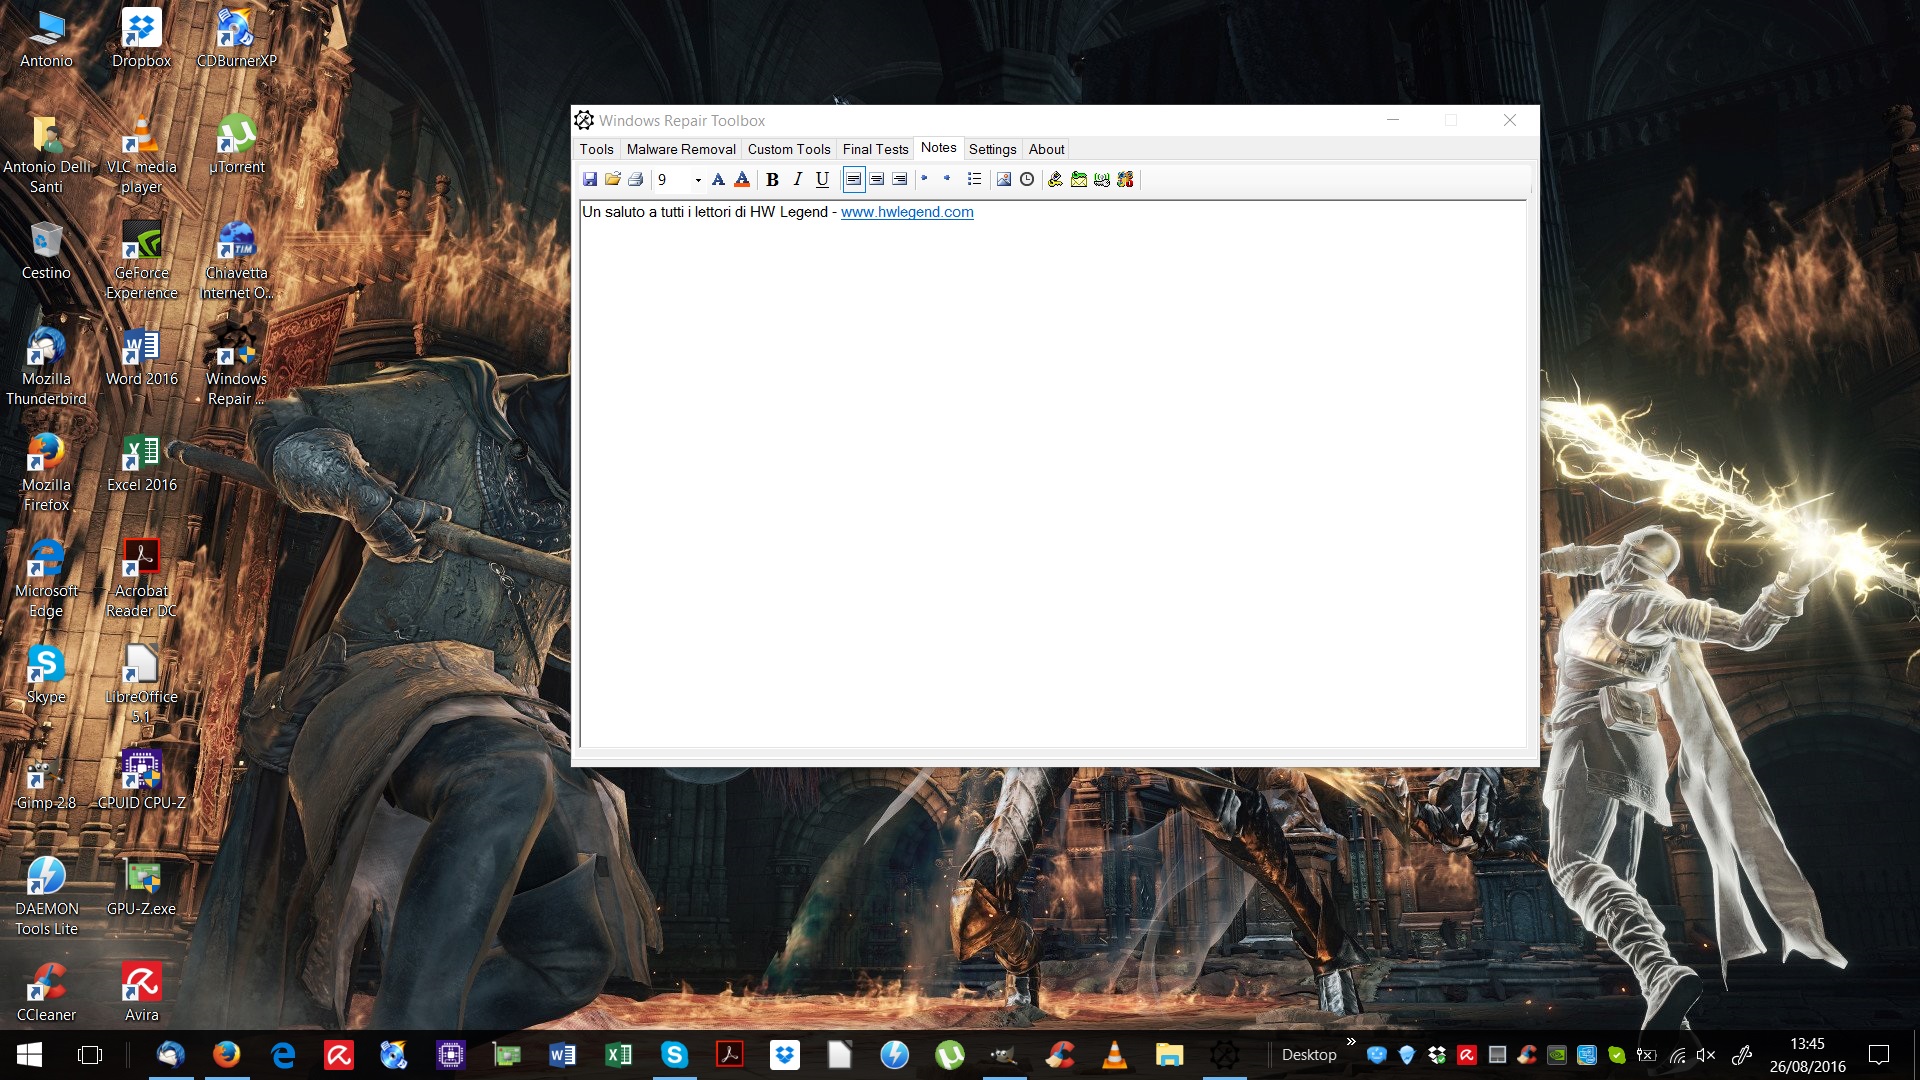Viewport: 1920px width, 1080px height.
Task: Follow the www.hwlegend.com link
Action: tap(907, 212)
